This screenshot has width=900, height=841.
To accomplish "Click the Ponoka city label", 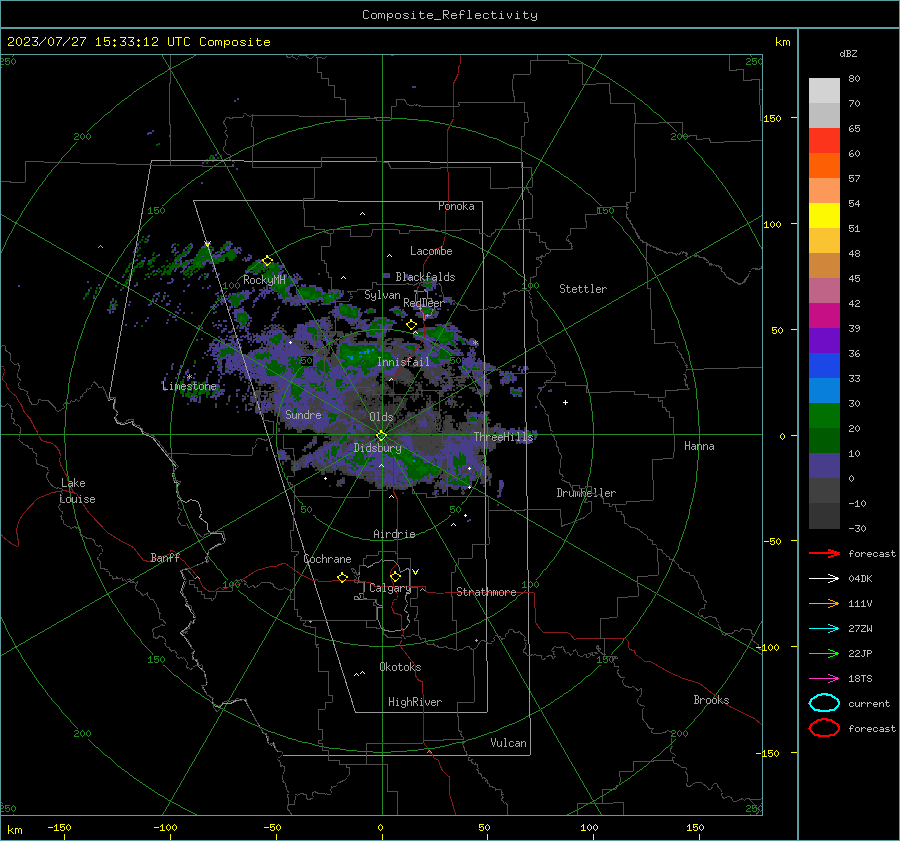I will [456, 206].
